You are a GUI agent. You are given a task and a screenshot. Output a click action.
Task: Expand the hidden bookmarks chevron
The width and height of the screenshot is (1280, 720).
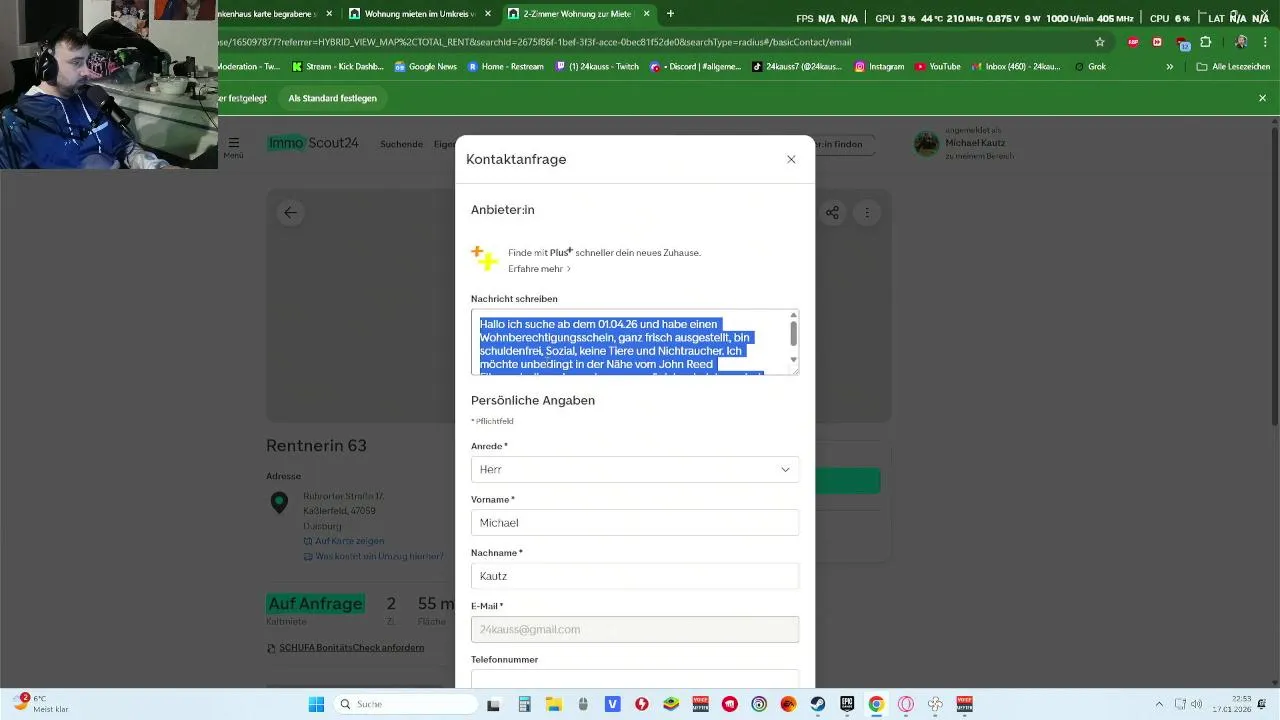pyautogui.click(x=1169, y=67)
